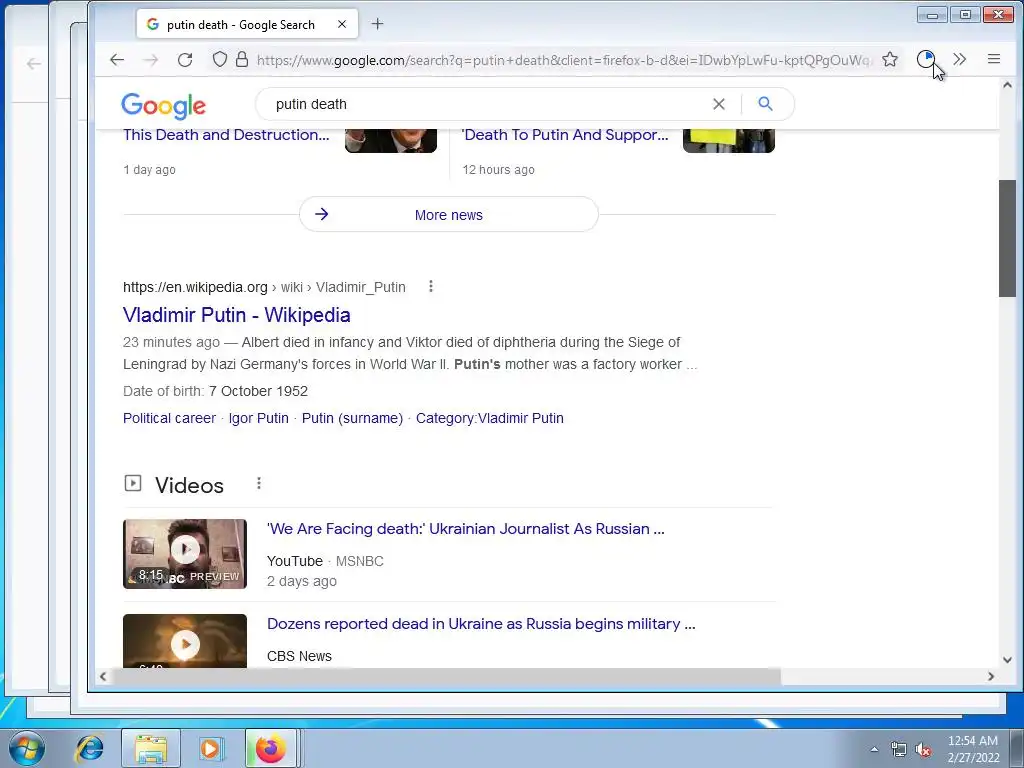Click the scroll down arrow of the page
The width and height of the screenshot is (1024, 768).
1007,660
